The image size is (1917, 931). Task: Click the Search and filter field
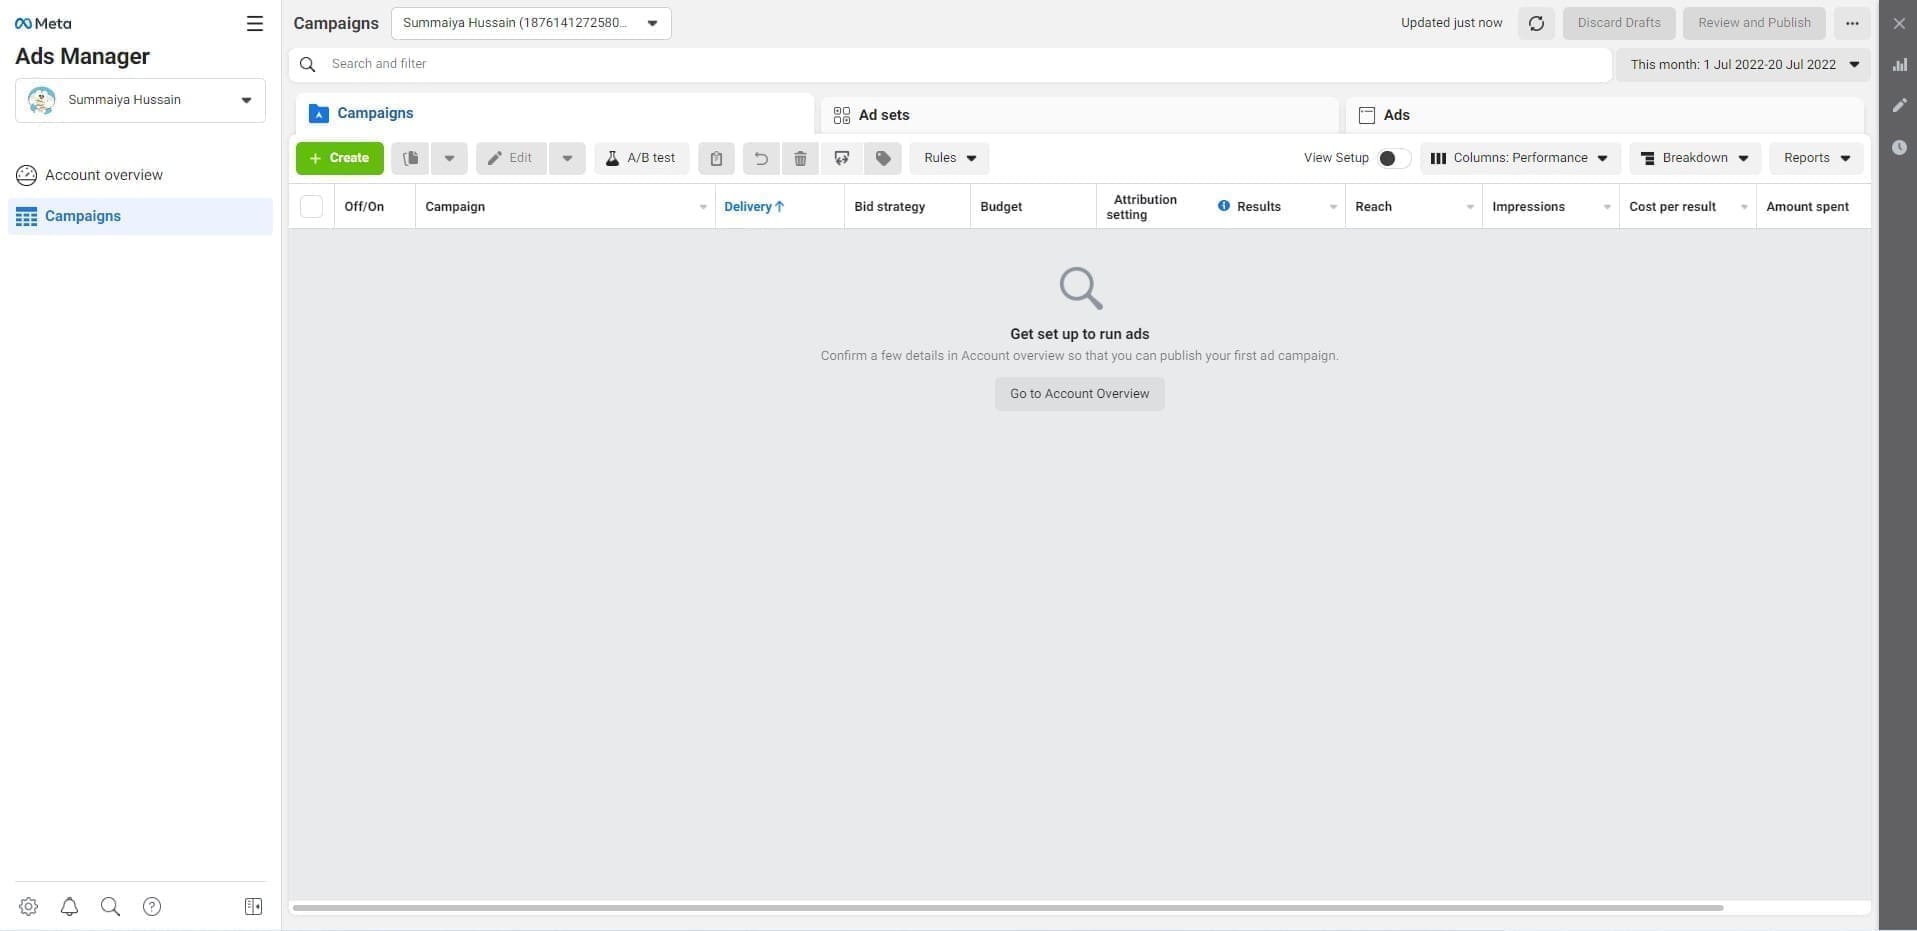click(x=950, y=64)
